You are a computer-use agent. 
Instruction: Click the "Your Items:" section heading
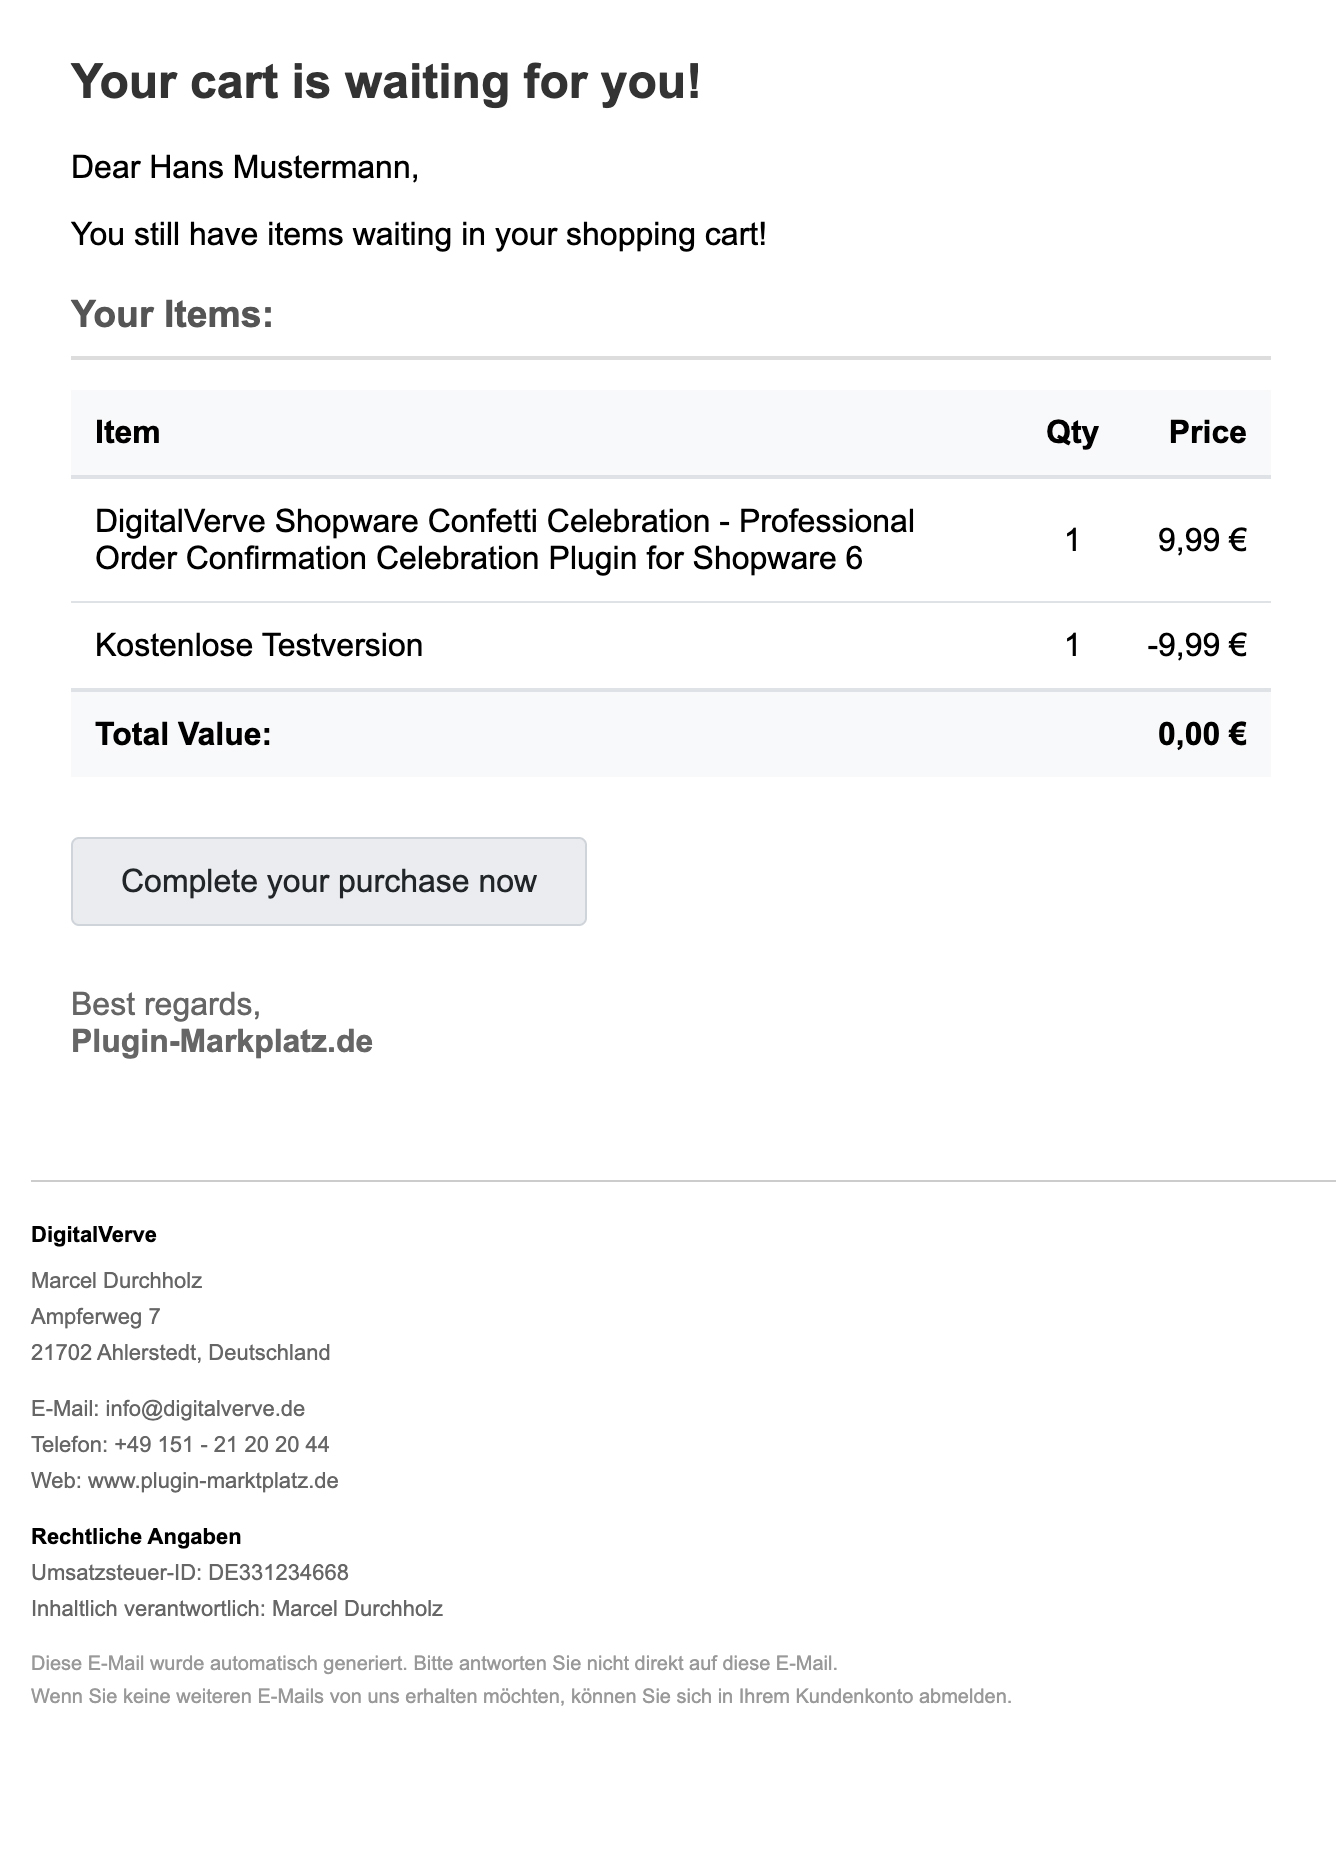point(172,314)
